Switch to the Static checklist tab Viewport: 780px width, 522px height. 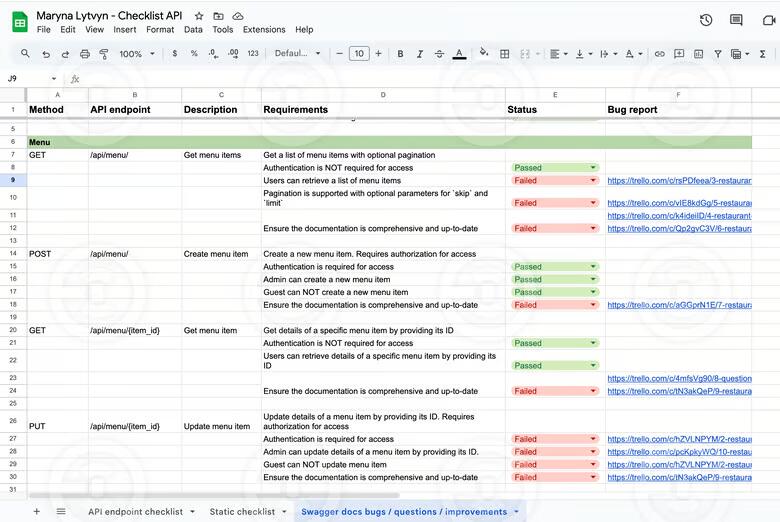coord(242,511)
